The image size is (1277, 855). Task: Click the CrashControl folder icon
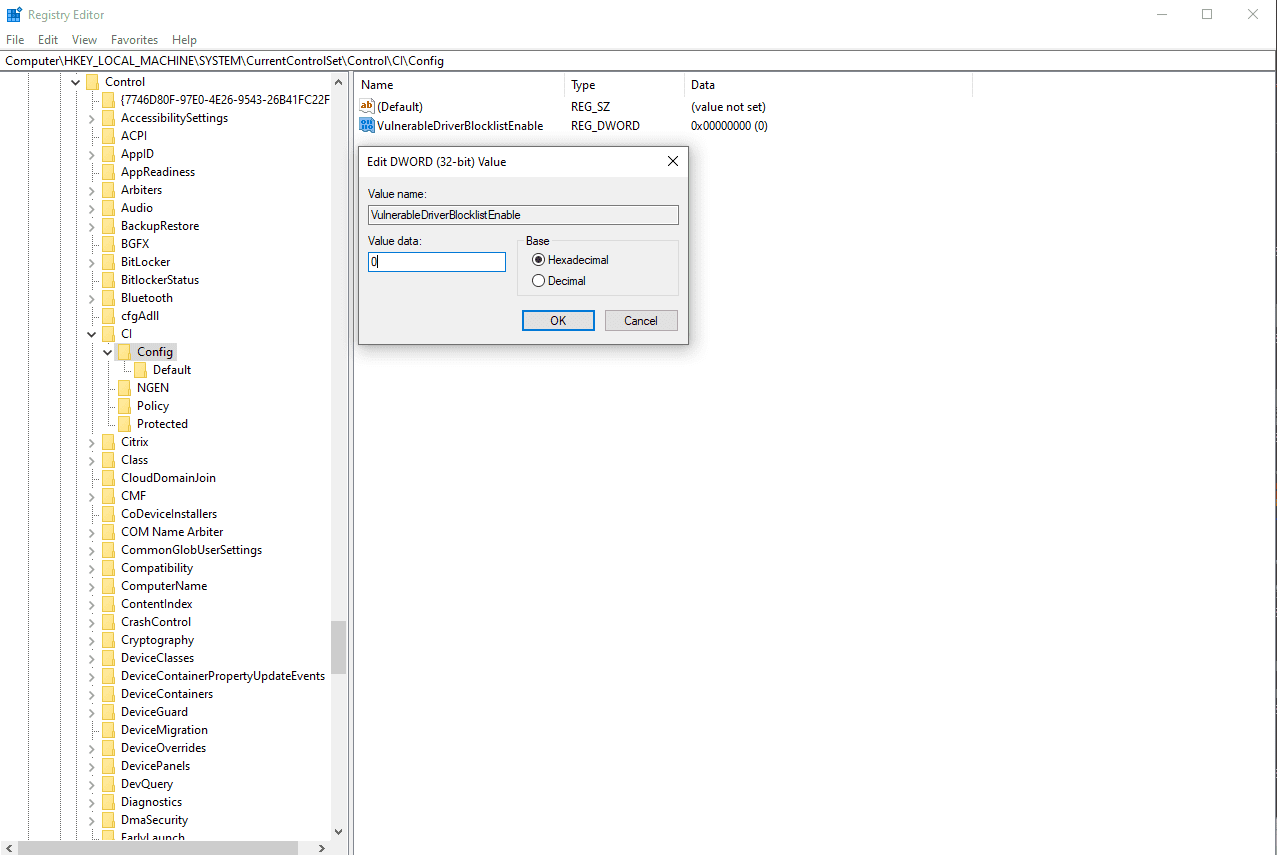(108, 622)
